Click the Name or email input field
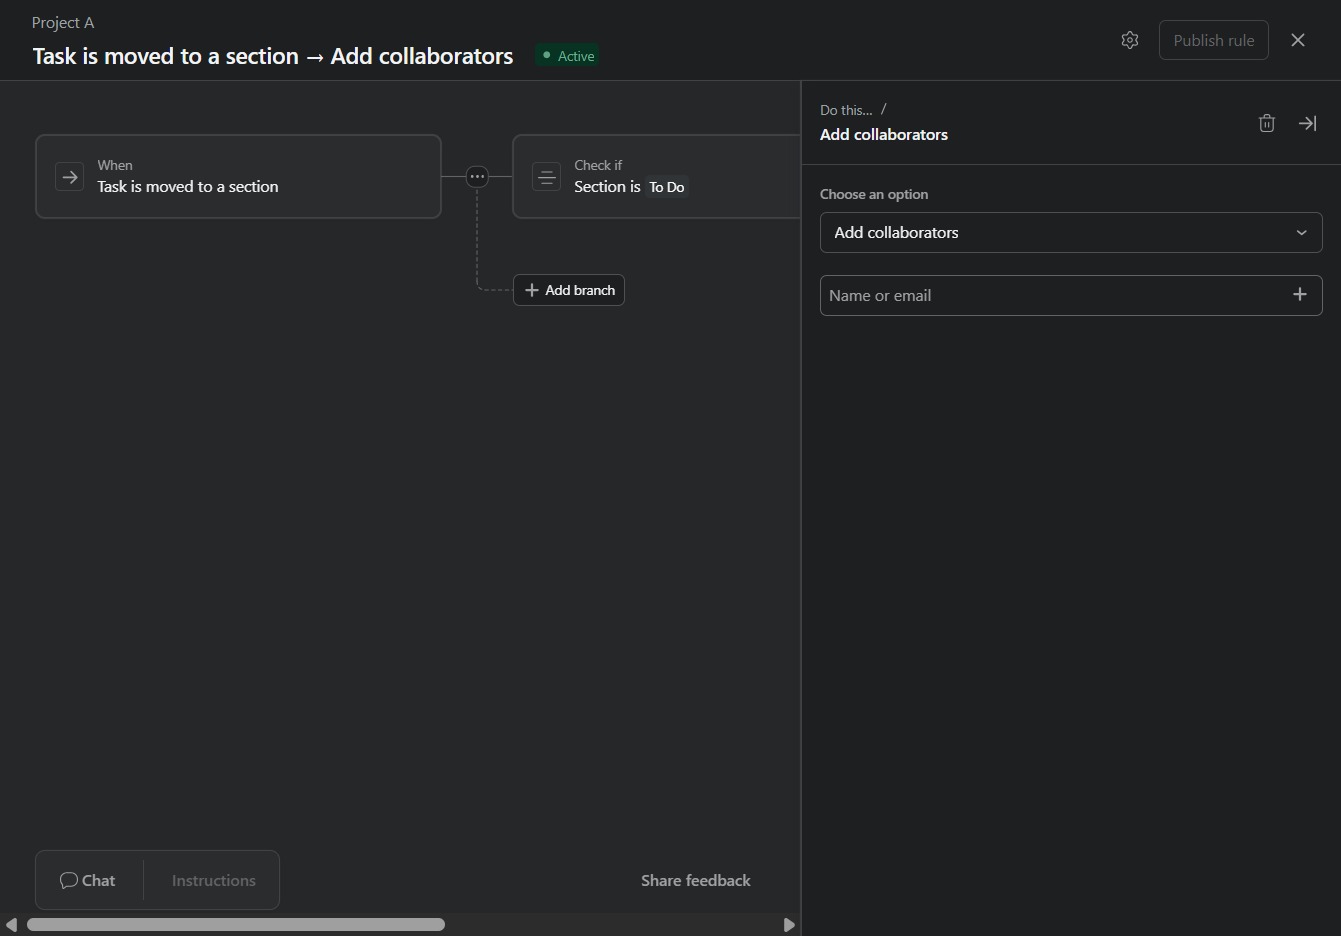 click(1071, 295)
